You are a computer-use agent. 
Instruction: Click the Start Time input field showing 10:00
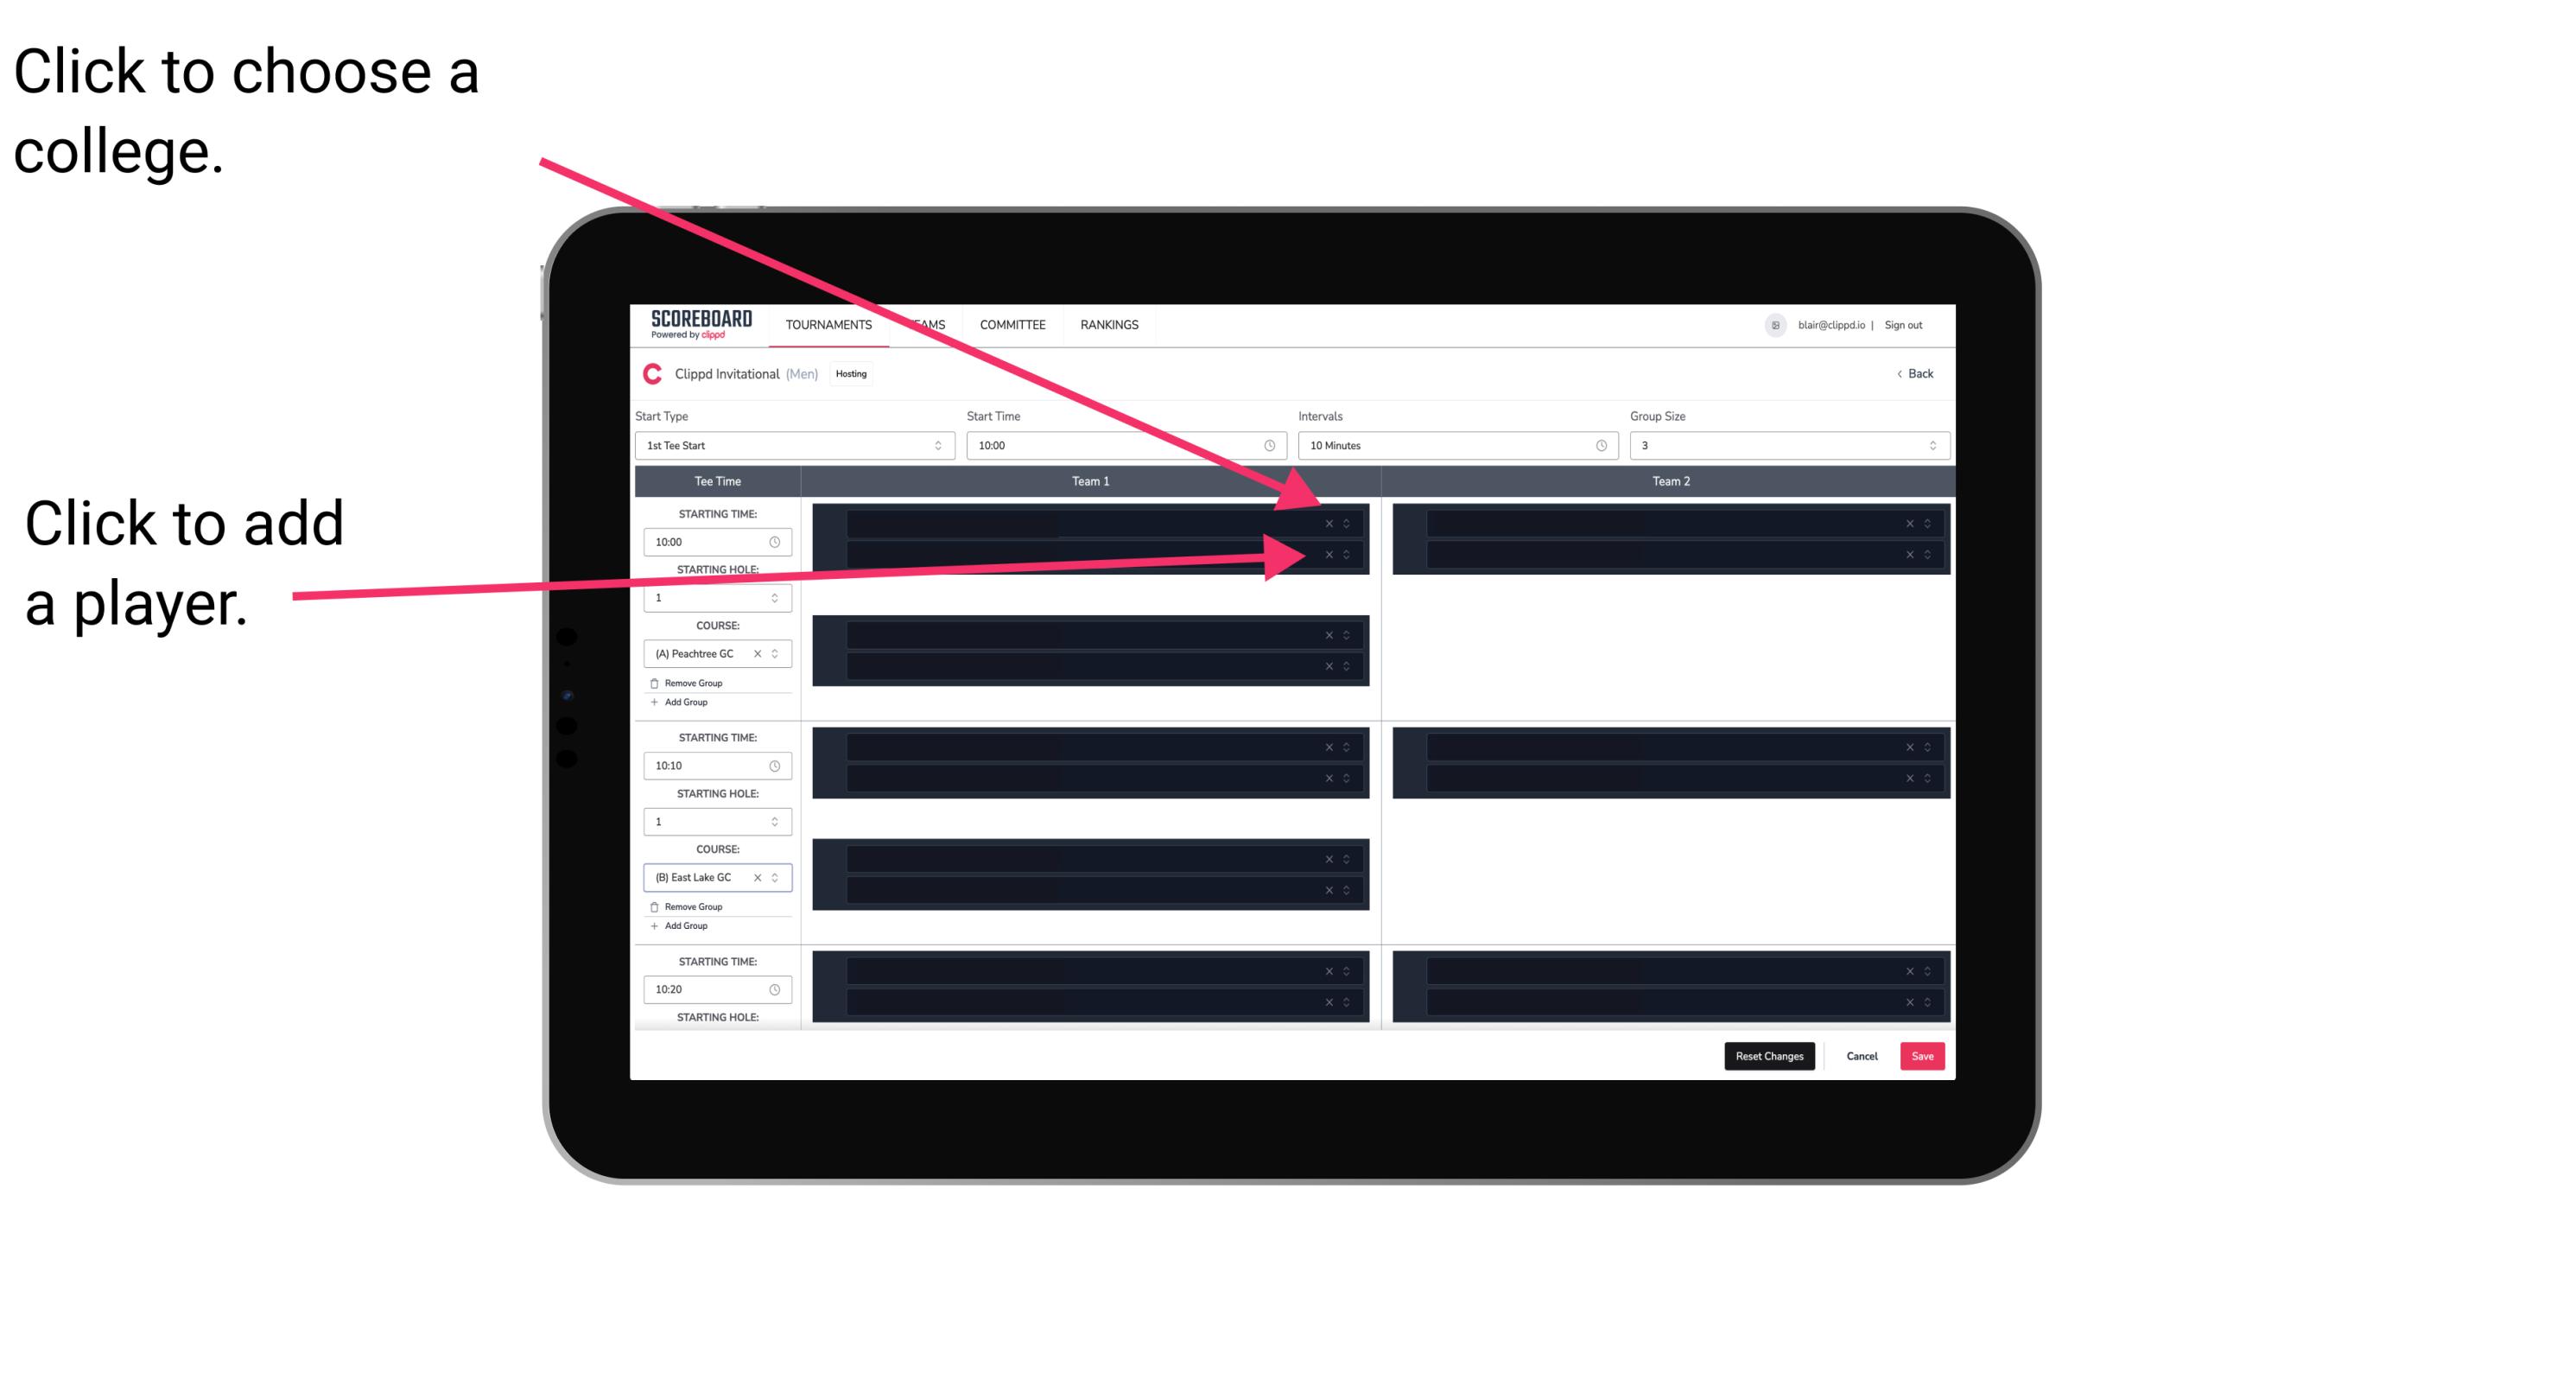1124,446
